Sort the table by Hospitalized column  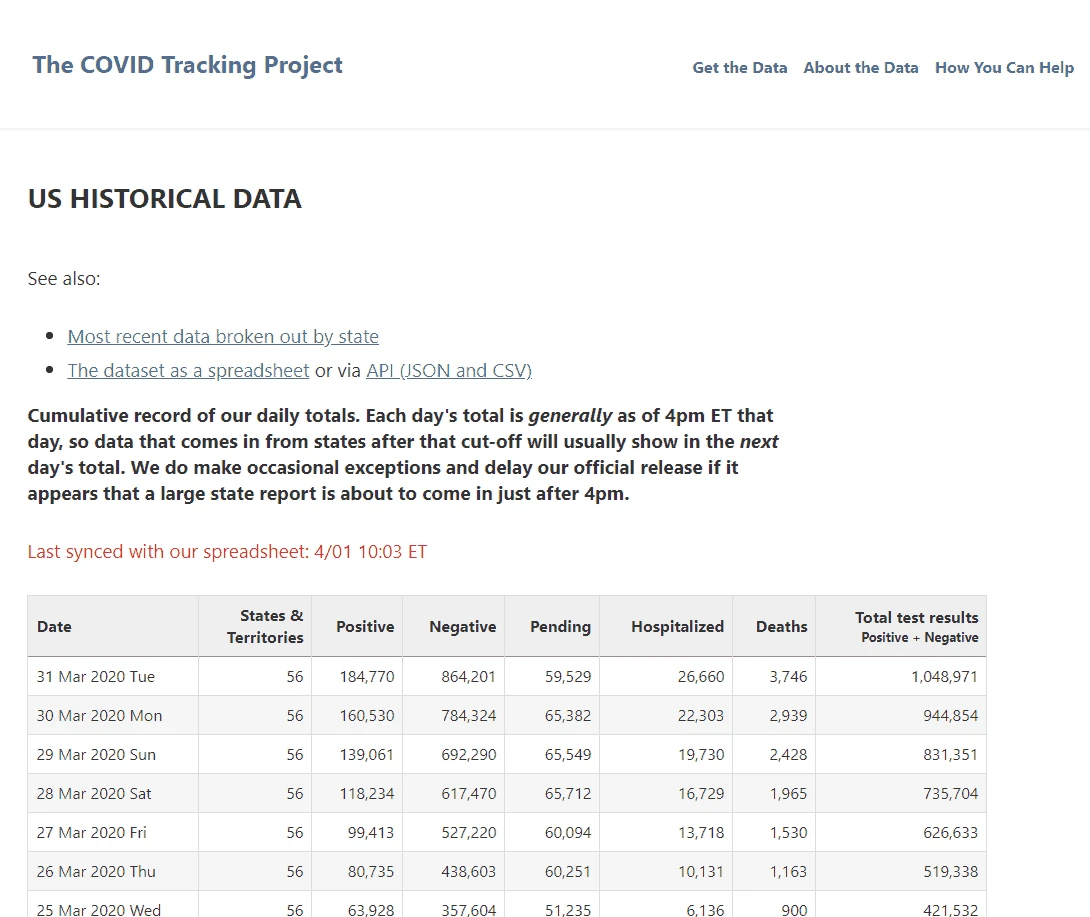pos(677,626)
